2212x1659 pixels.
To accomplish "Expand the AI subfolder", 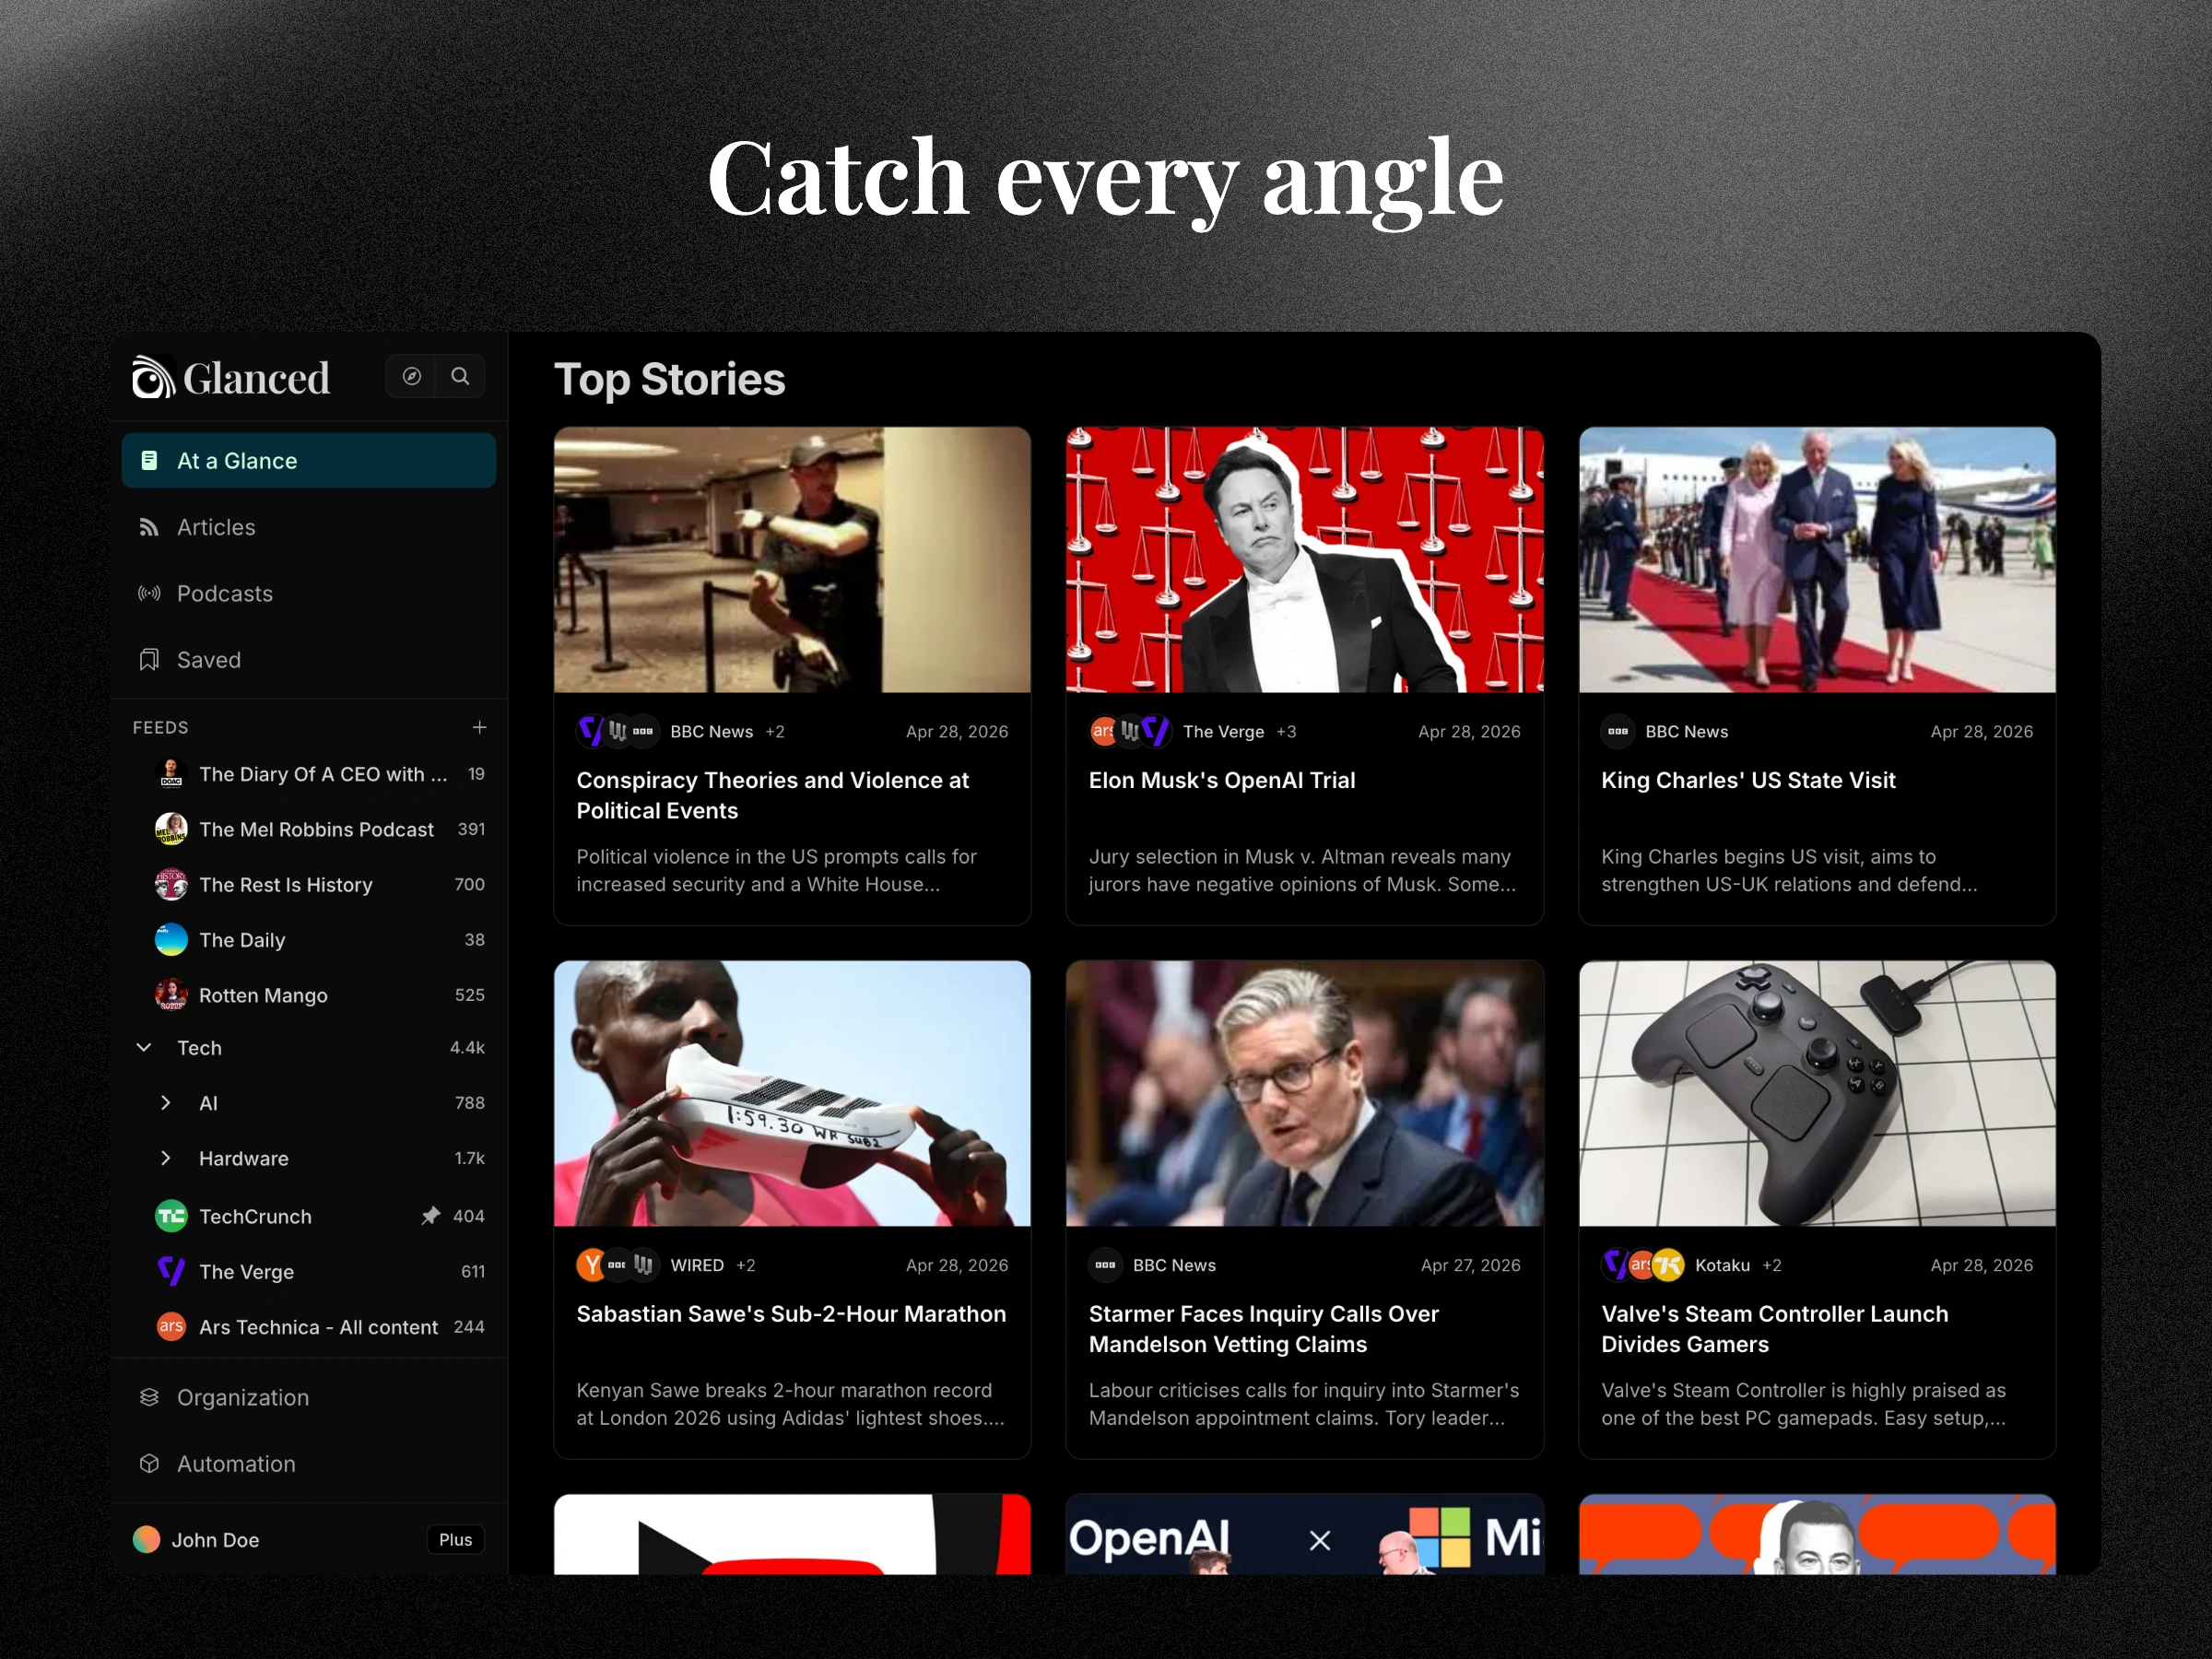I will 166,1103.
